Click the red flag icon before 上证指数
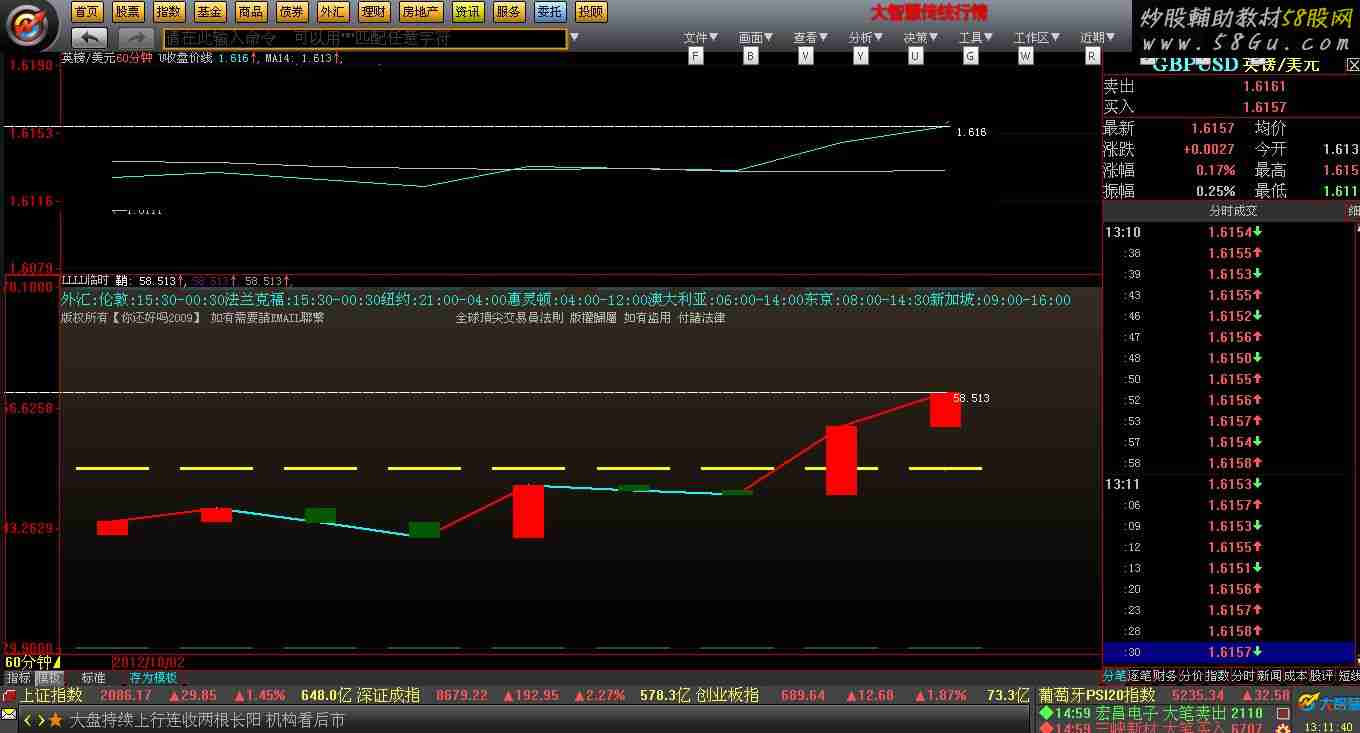 tap(9, 695)
